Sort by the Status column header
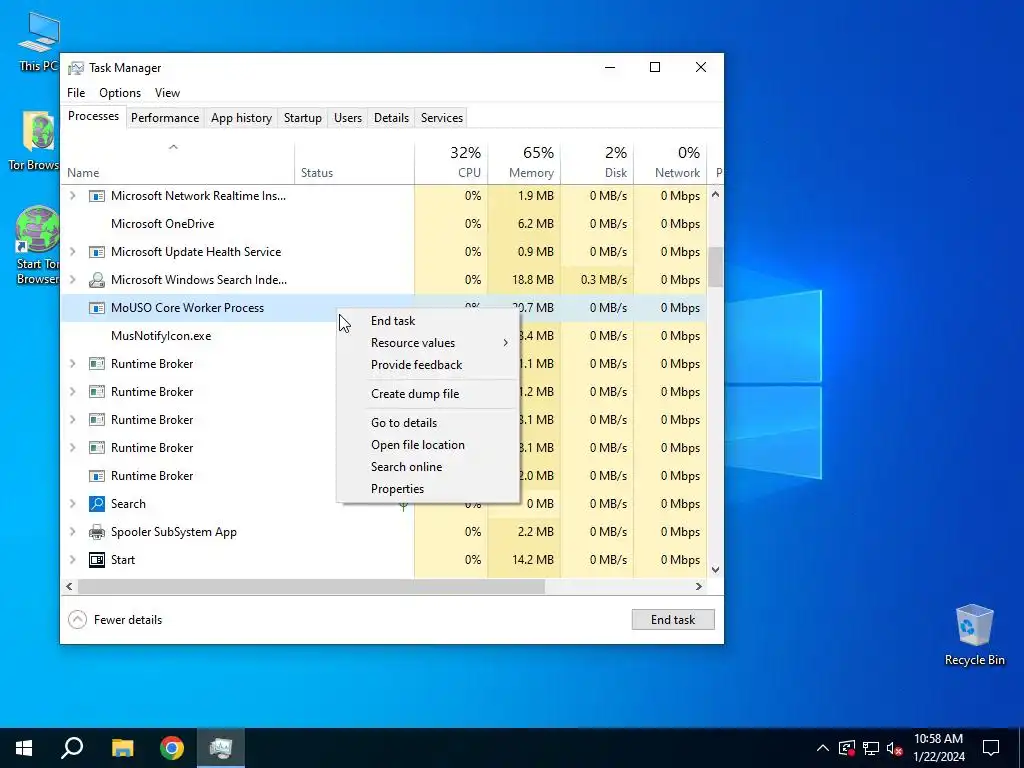1024x768 pixels. [355, 163]
